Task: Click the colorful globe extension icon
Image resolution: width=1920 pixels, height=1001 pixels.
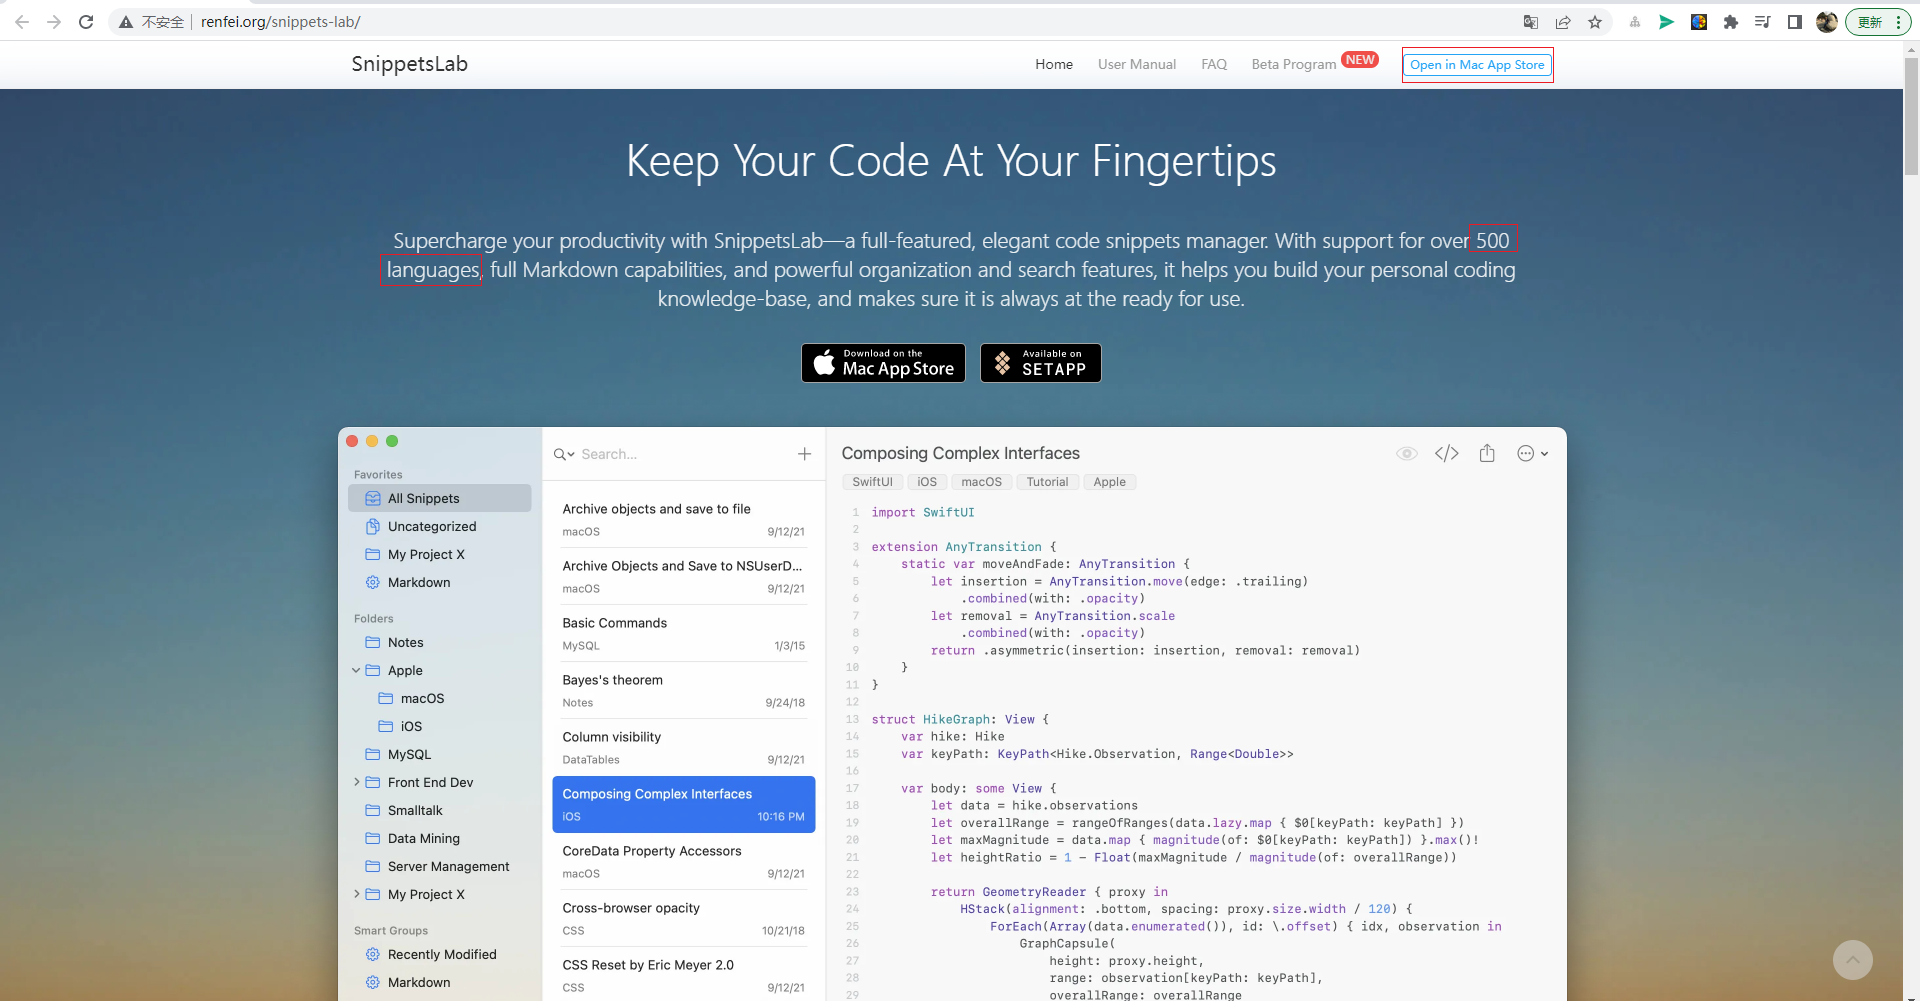Action: [x=1699, y=22]
